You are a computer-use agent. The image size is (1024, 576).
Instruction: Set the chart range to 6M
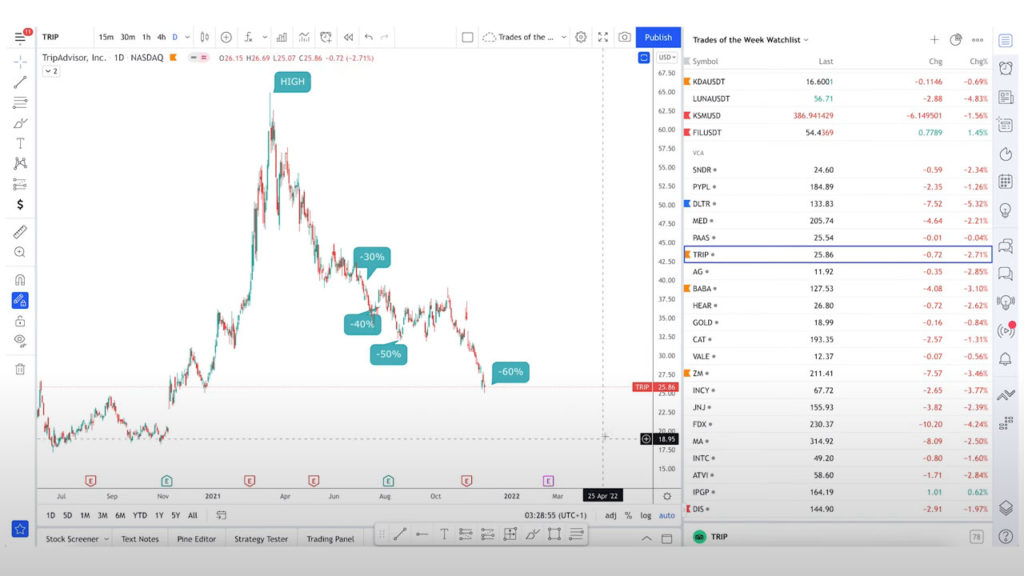tap(120, 515)
